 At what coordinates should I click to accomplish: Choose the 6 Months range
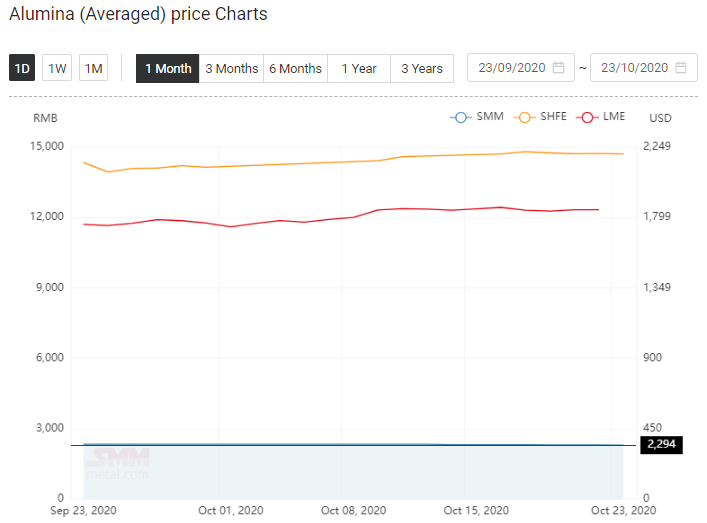pyautogui.click(x=295, y=69)
